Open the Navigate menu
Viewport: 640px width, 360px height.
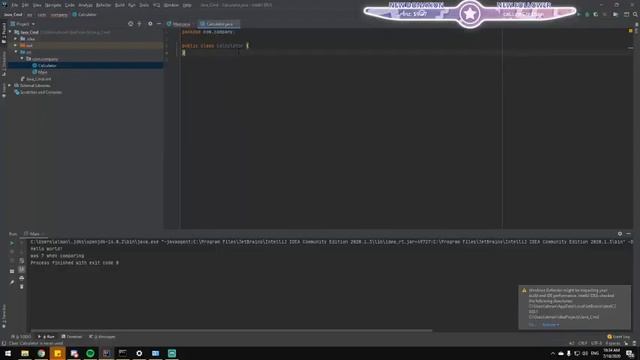pyautogui.click(x=53, y=5)
